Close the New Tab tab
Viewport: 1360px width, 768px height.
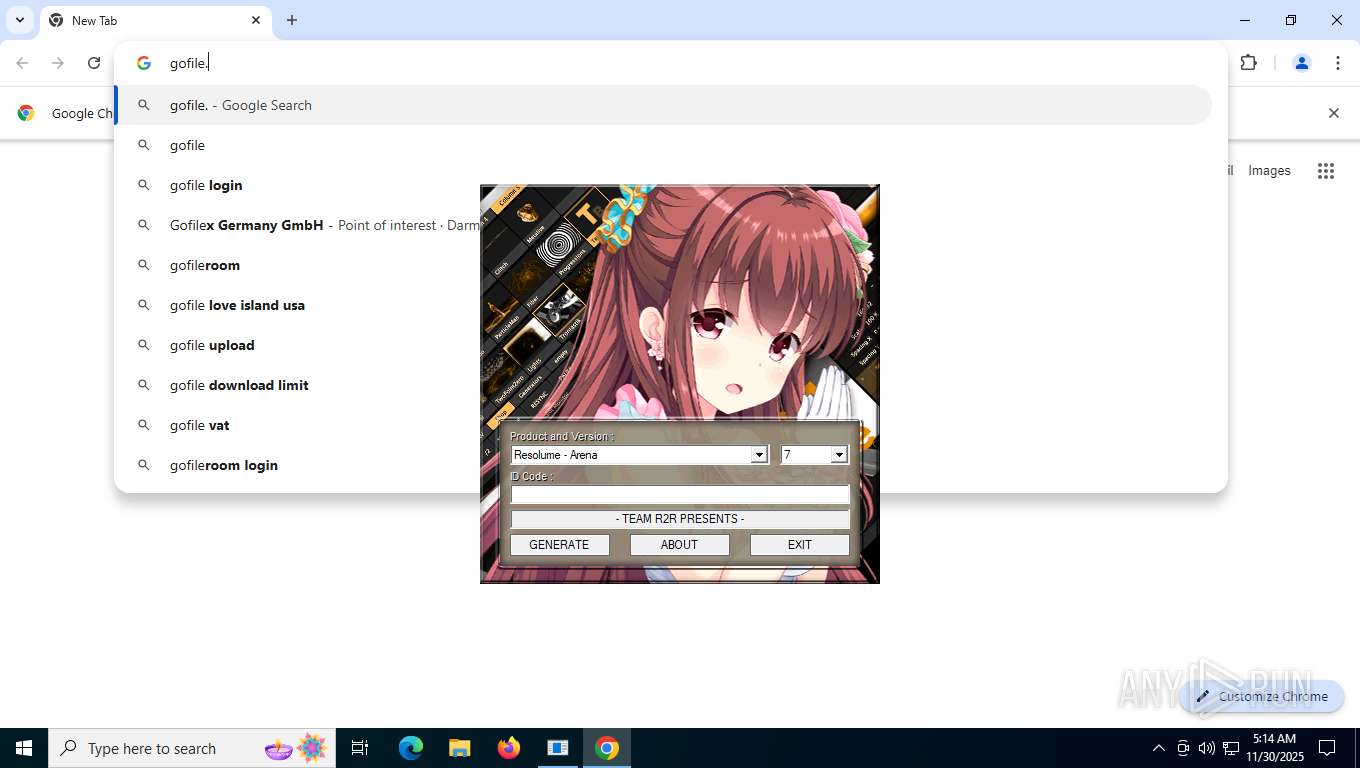click(x=256, y=20)
